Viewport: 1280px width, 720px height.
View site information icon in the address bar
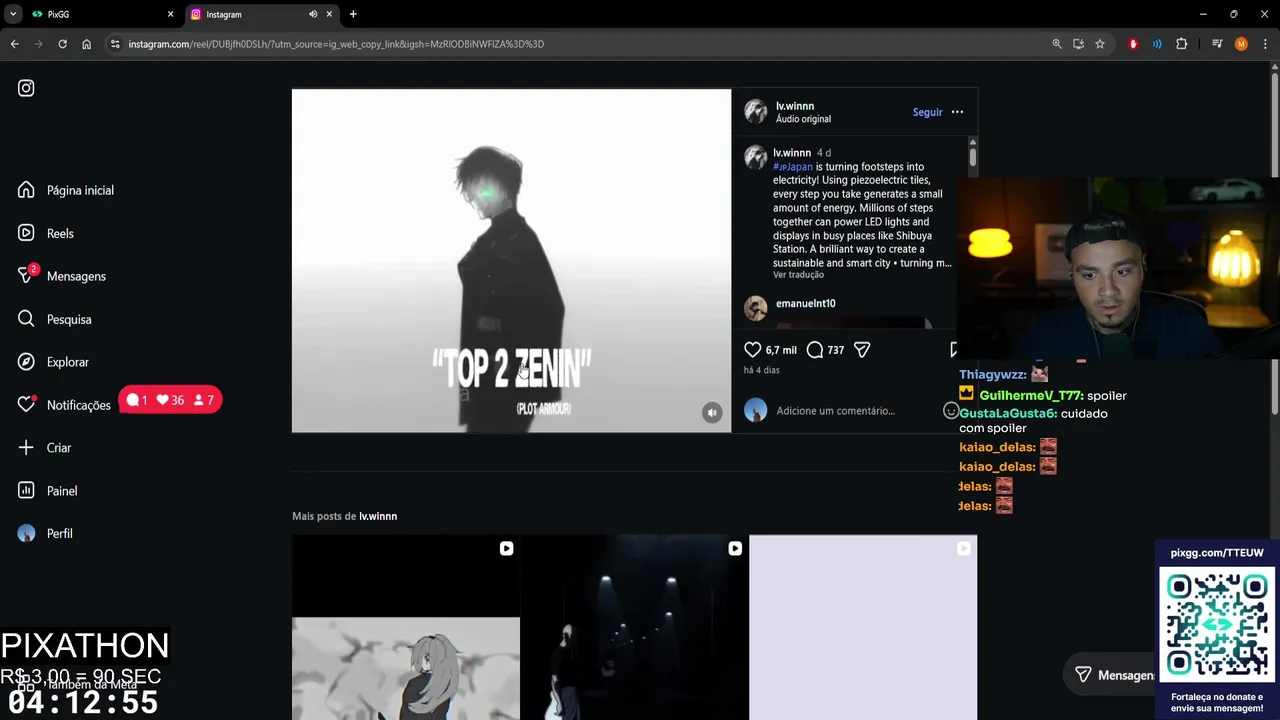[x=115, y=44]
